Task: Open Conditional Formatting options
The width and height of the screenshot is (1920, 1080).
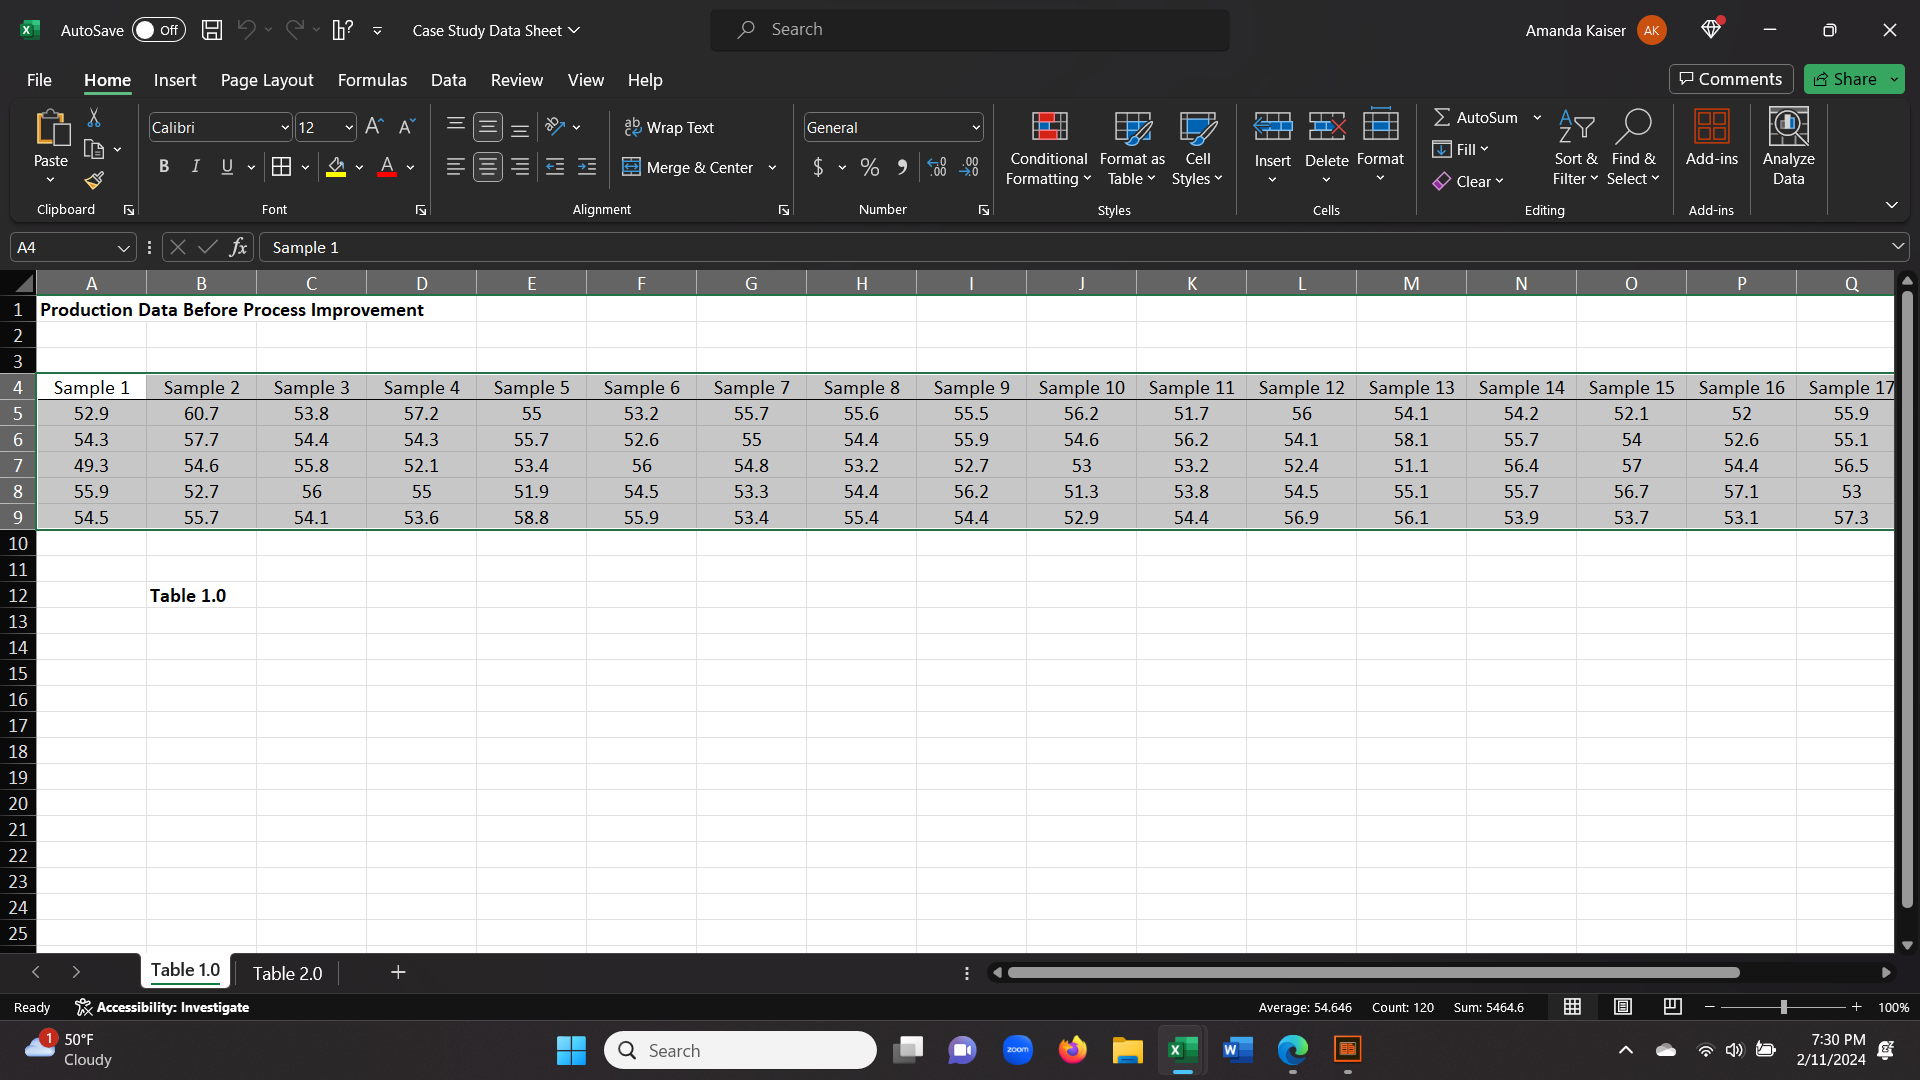Action: pyautogui.click(x=1047, y=148)
